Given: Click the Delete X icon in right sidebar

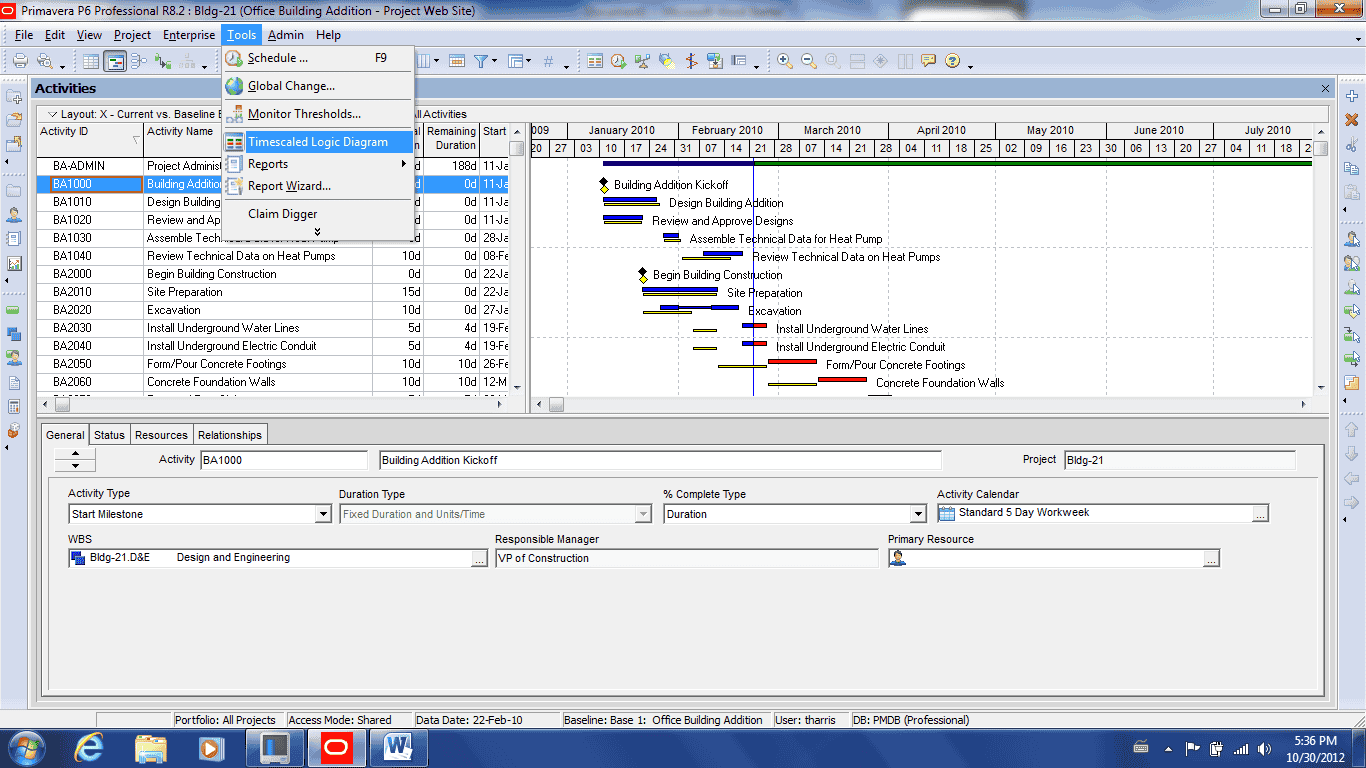Looking at the screenshot, I should (1352, 120).
